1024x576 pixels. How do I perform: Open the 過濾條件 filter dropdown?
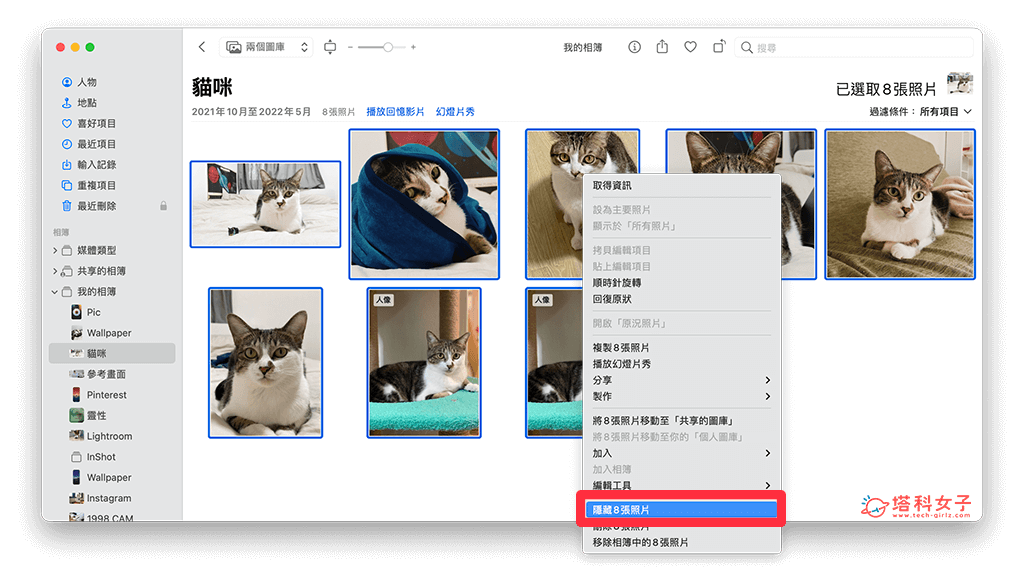pyautogui.click(x=921, y=112)
